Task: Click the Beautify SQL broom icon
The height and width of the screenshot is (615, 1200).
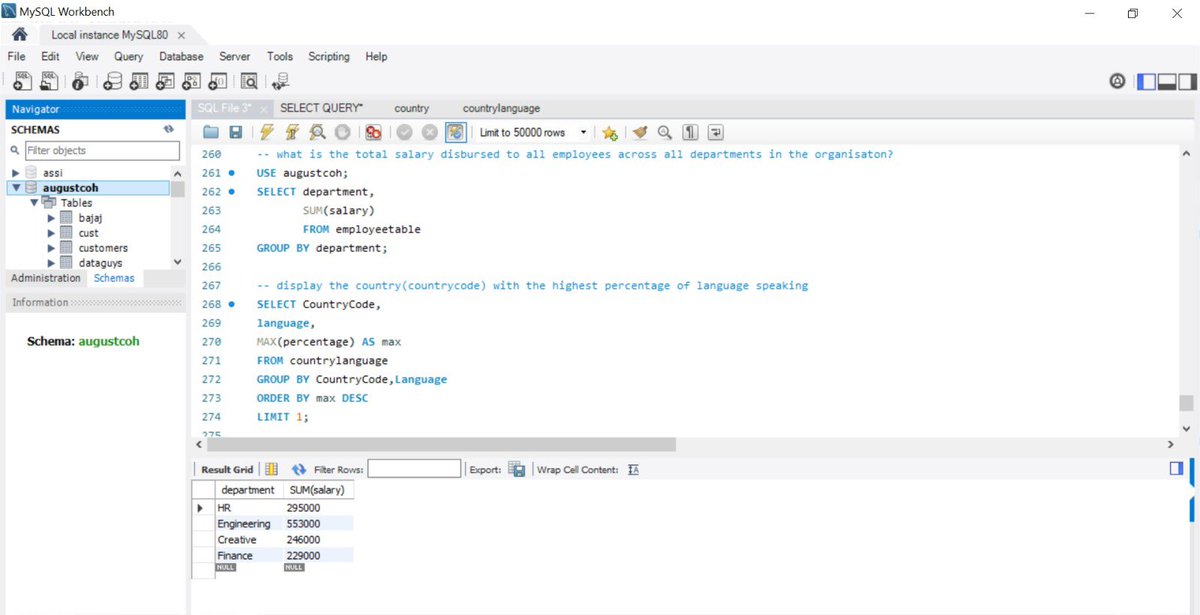Action: (640, 132)
